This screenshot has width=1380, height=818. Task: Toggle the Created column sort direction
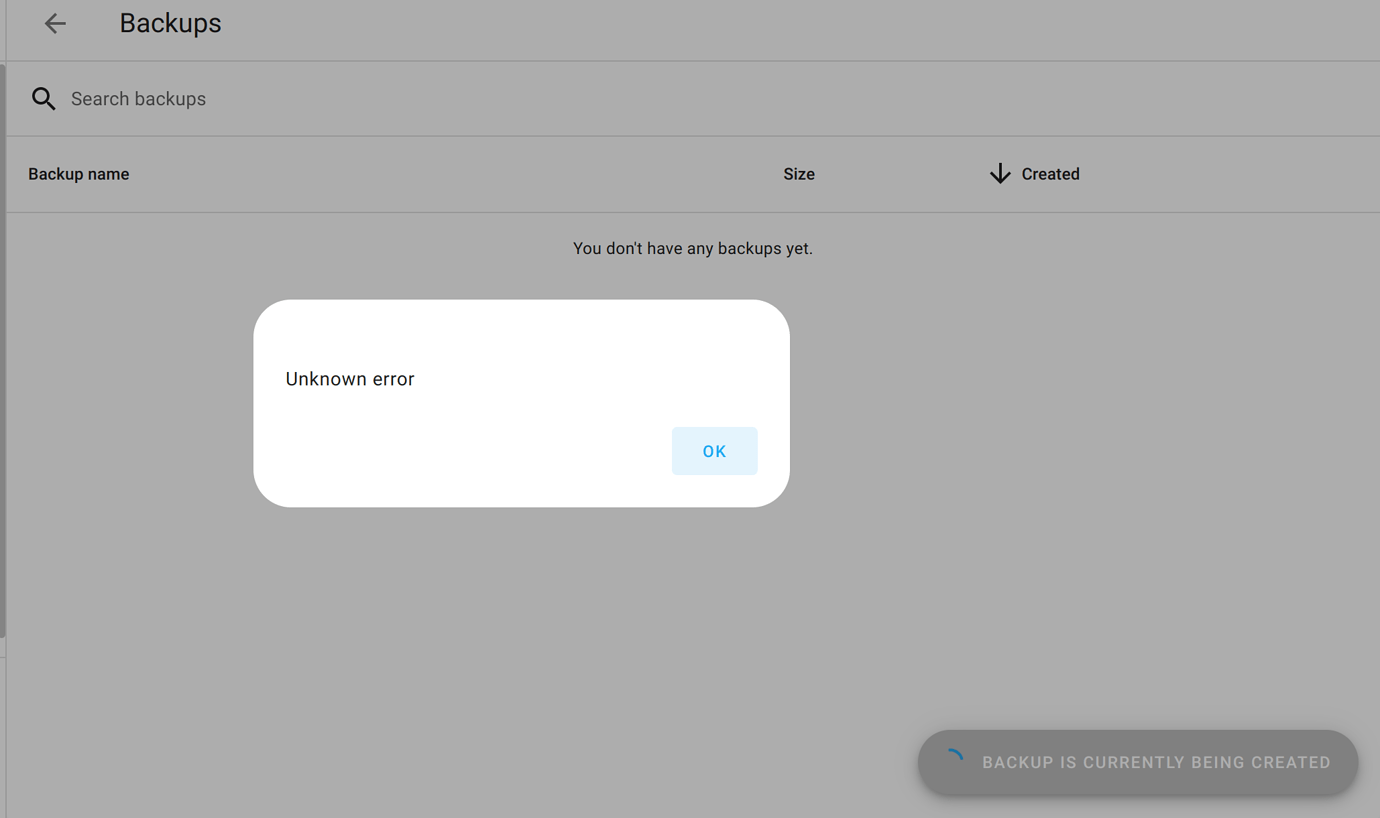pos(1050,173)
